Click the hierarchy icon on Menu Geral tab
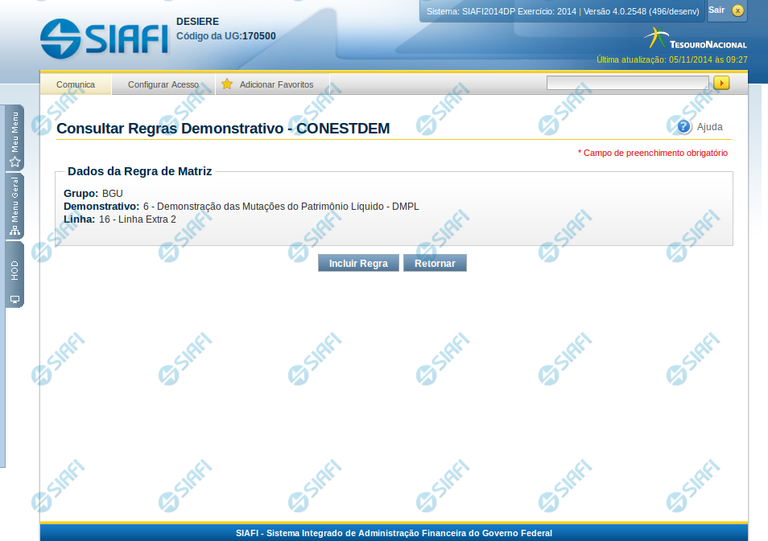768x541 pixels. pos(15,230)
